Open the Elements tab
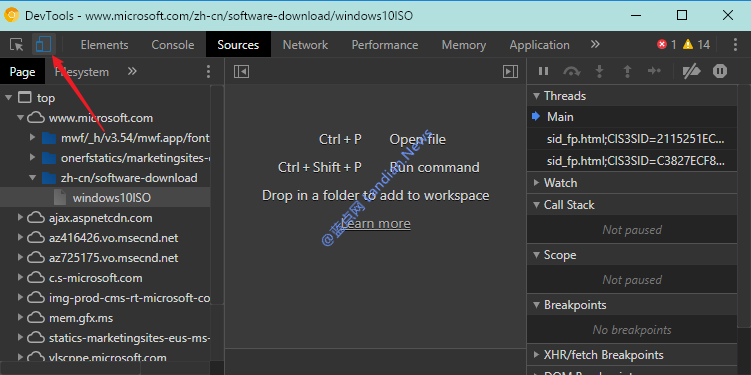The width and height of the screenshot is (751, 375). (104, 45)
